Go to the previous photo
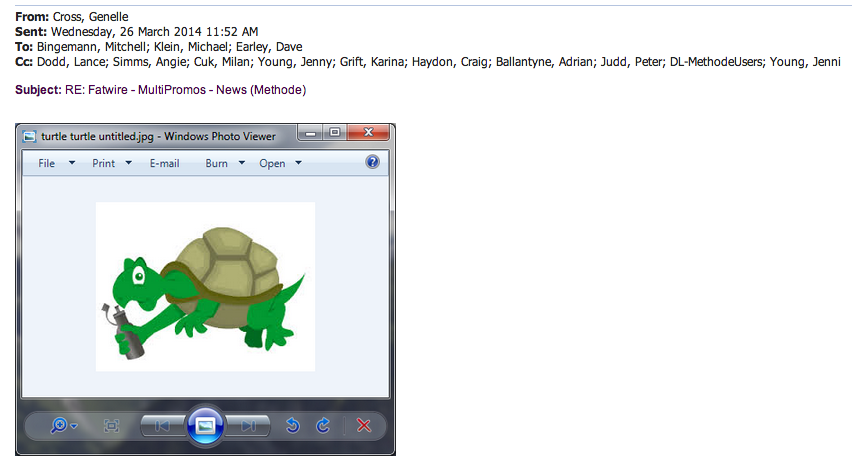 click(162, 426)
